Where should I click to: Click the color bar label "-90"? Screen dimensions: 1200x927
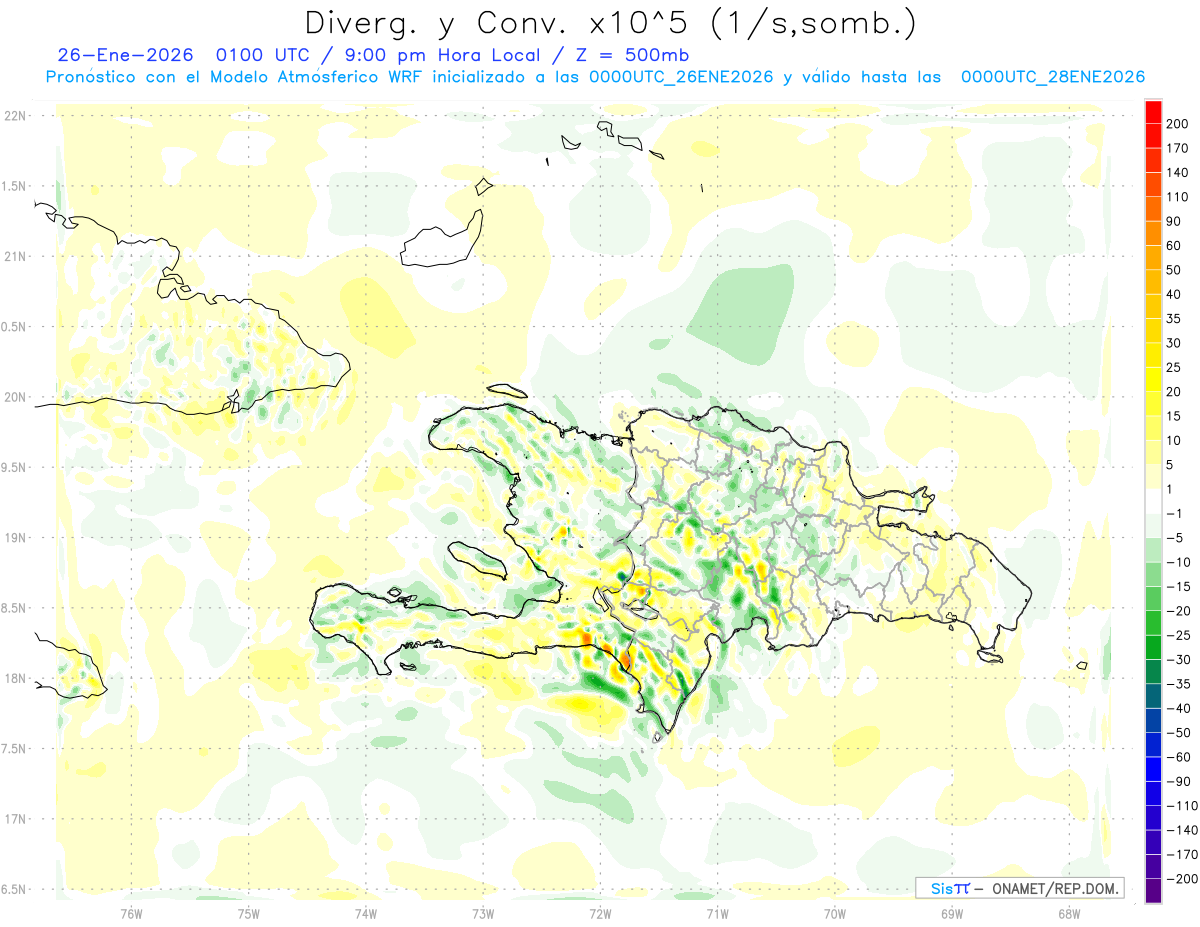point(1178,782)
